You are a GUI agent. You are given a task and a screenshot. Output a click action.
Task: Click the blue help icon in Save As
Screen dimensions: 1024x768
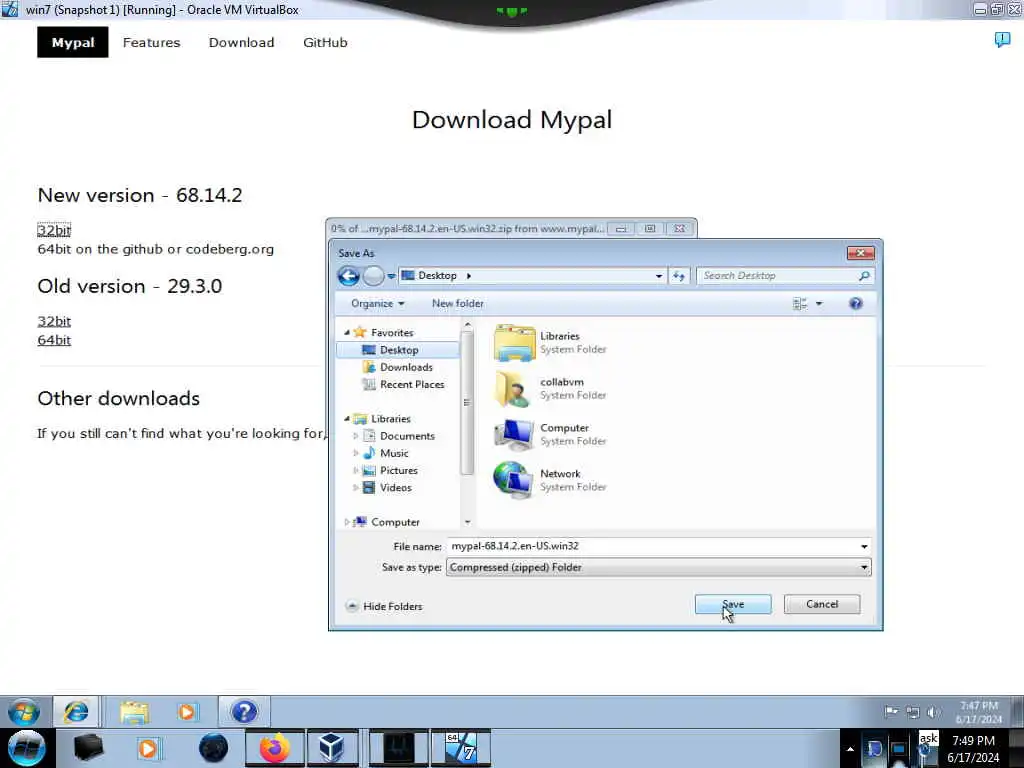[856, 304]
